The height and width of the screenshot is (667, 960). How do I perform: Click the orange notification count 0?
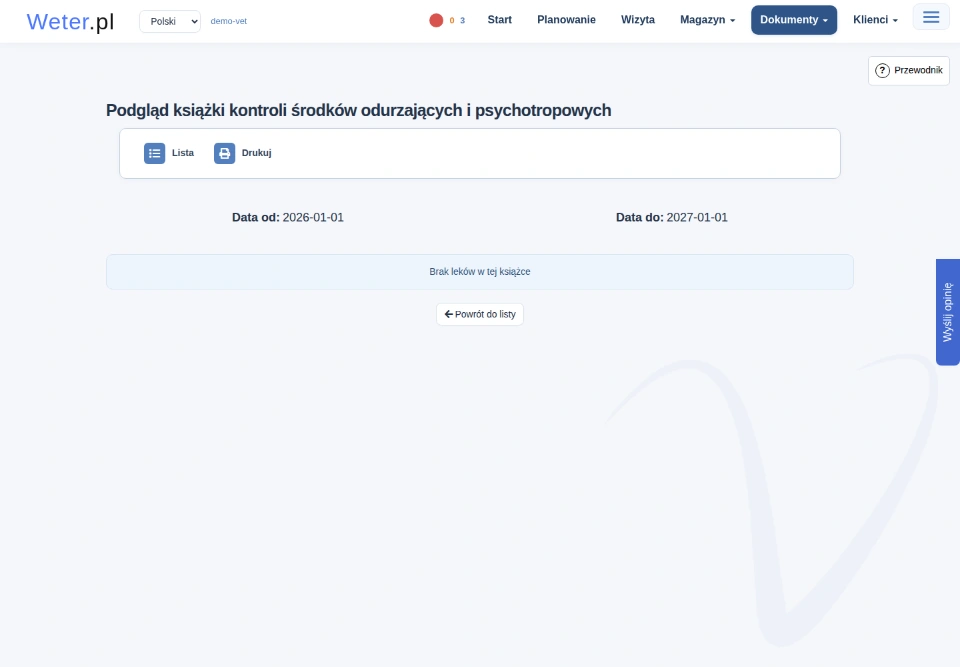click(452, 20)
